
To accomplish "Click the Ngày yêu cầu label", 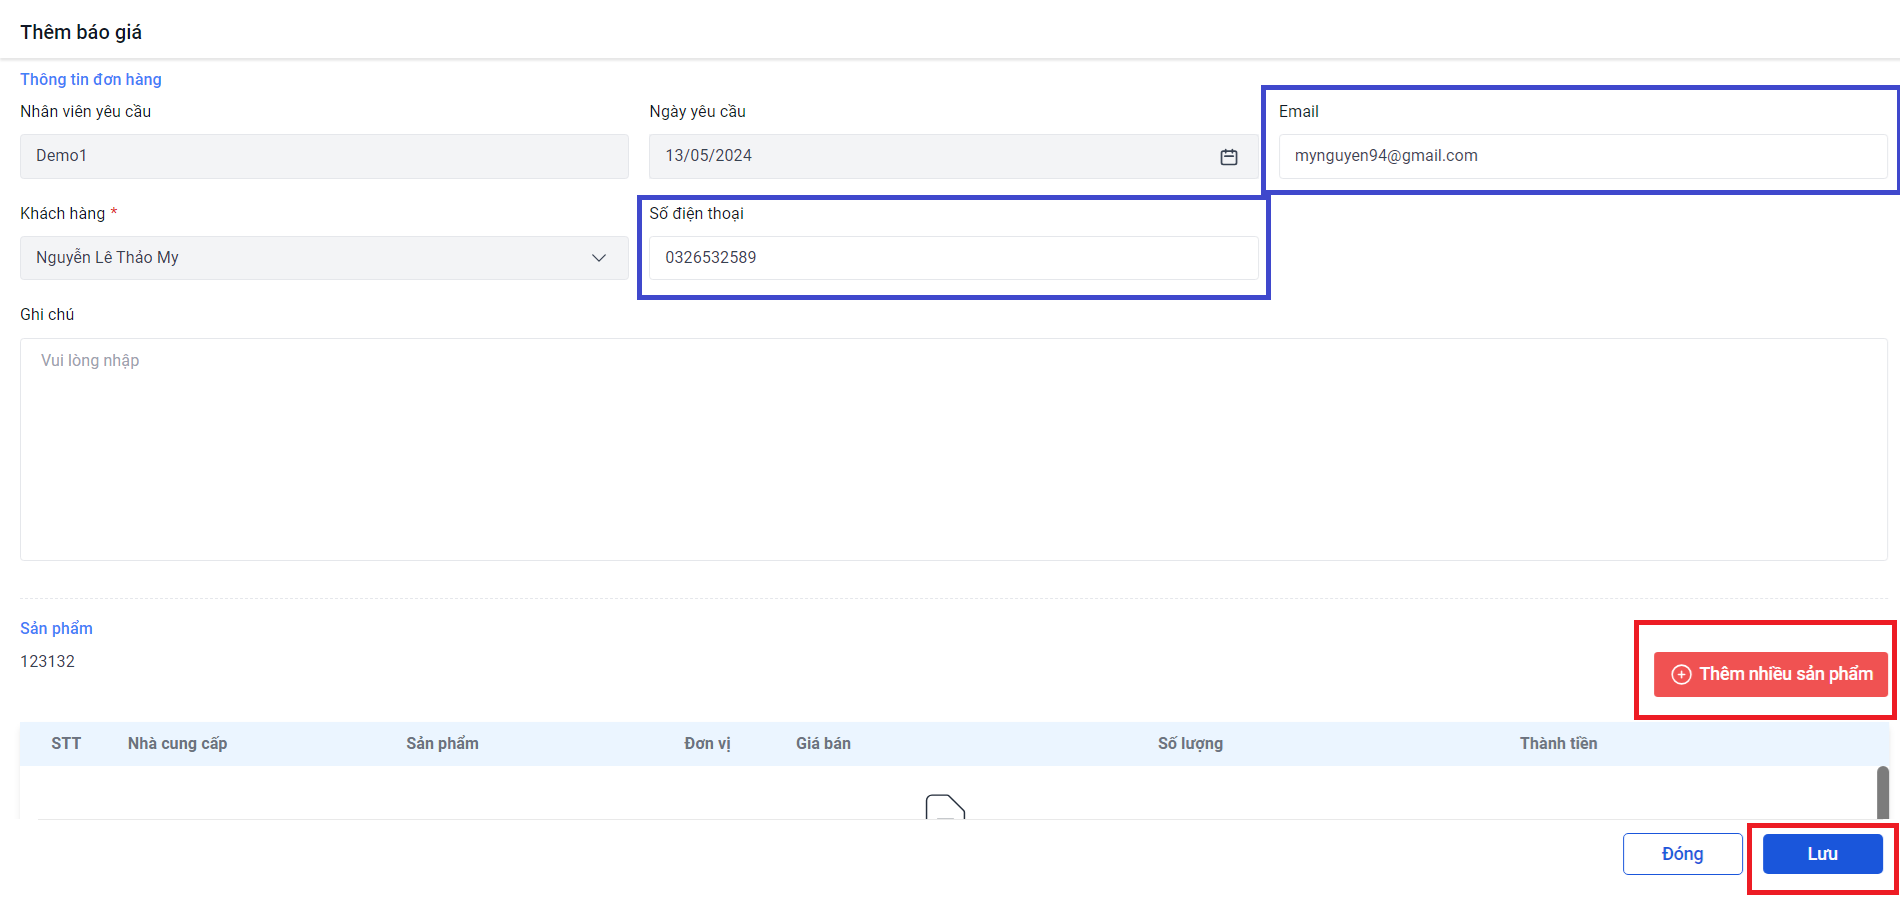I will (697, 111).
